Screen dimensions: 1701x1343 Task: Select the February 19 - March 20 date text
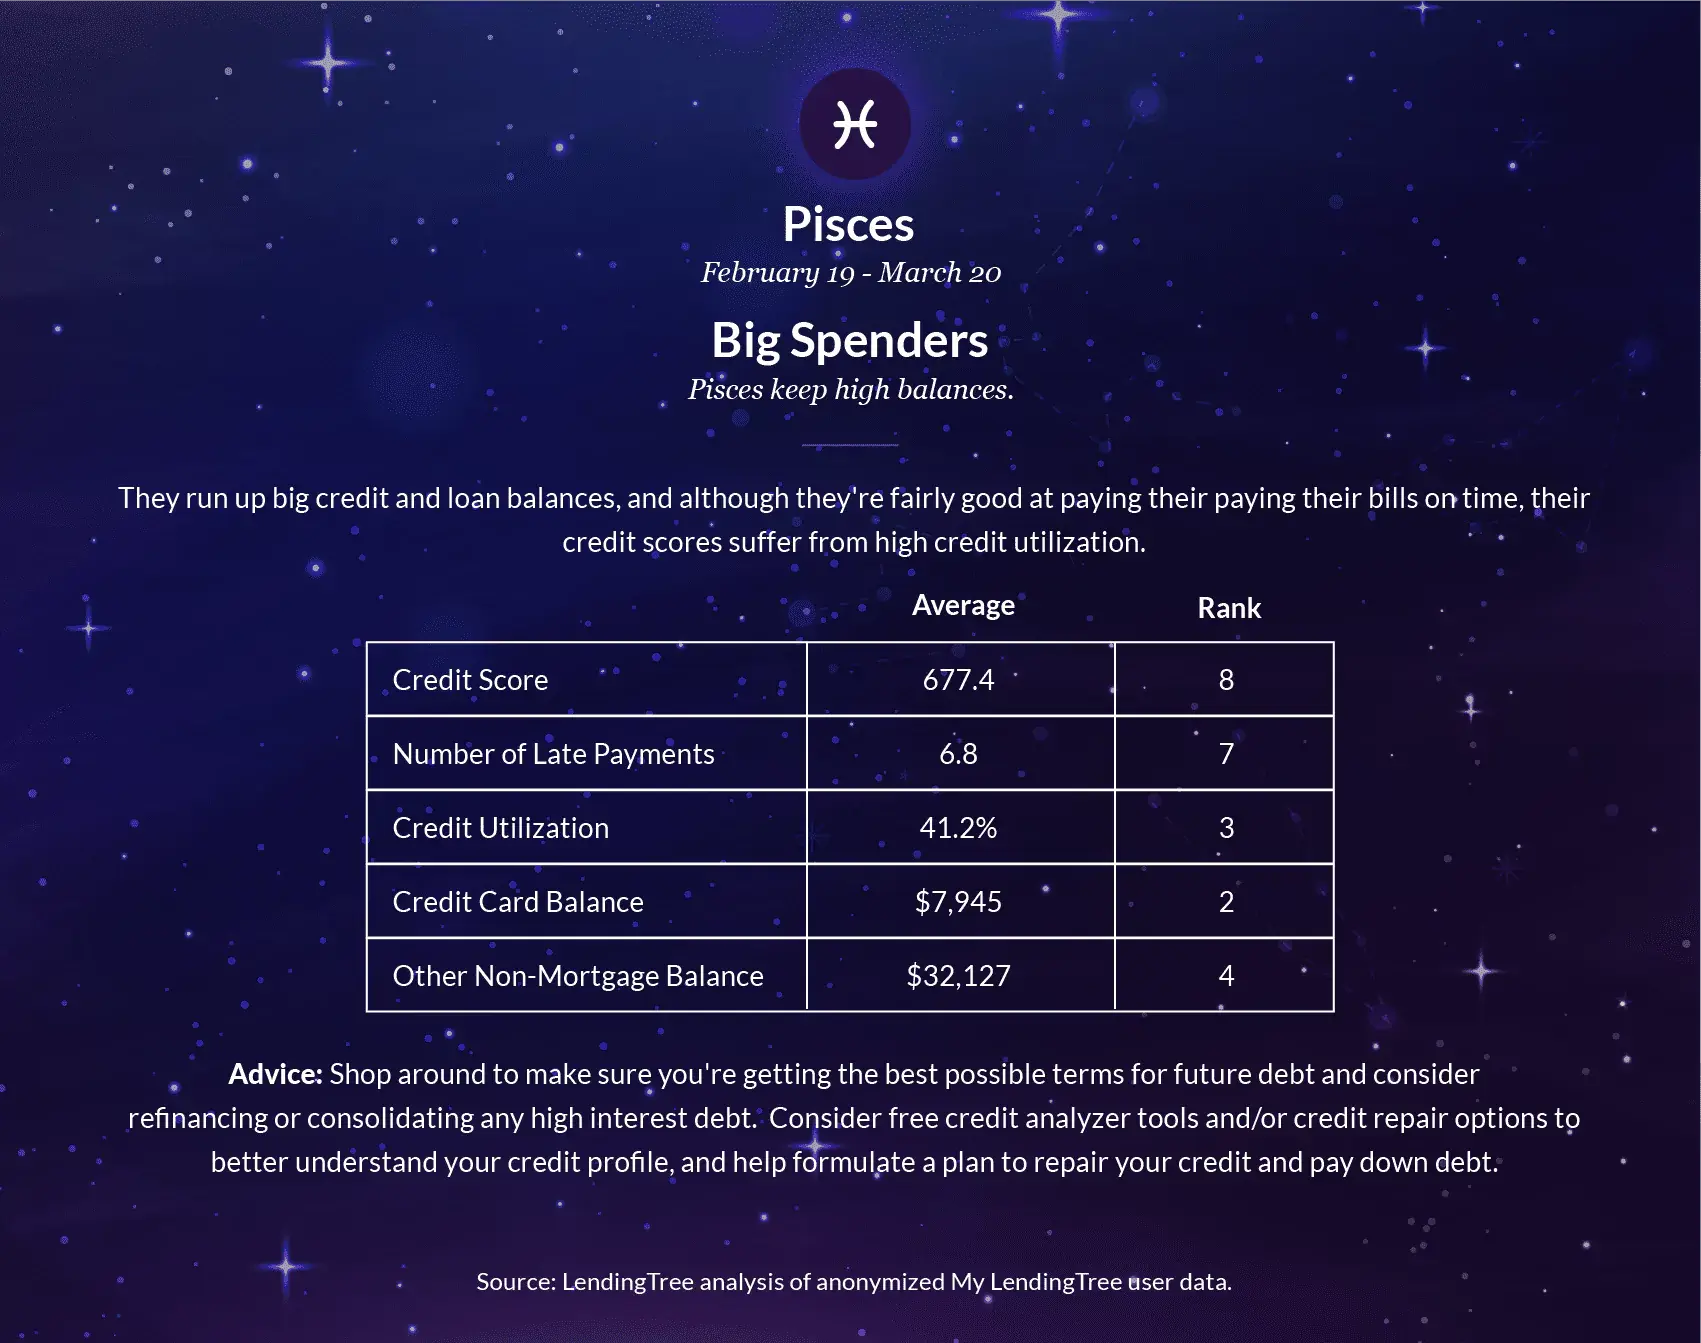(x=850, y=273)
